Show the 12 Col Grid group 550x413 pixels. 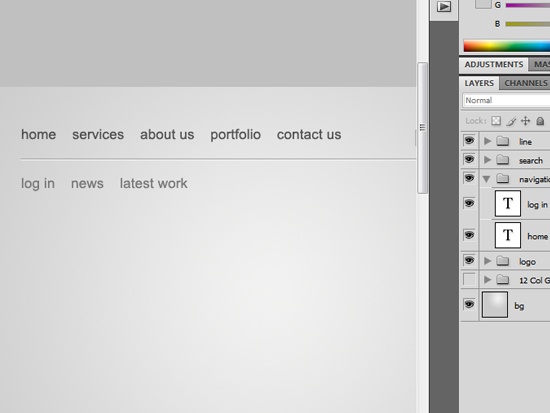click(469, 279)
